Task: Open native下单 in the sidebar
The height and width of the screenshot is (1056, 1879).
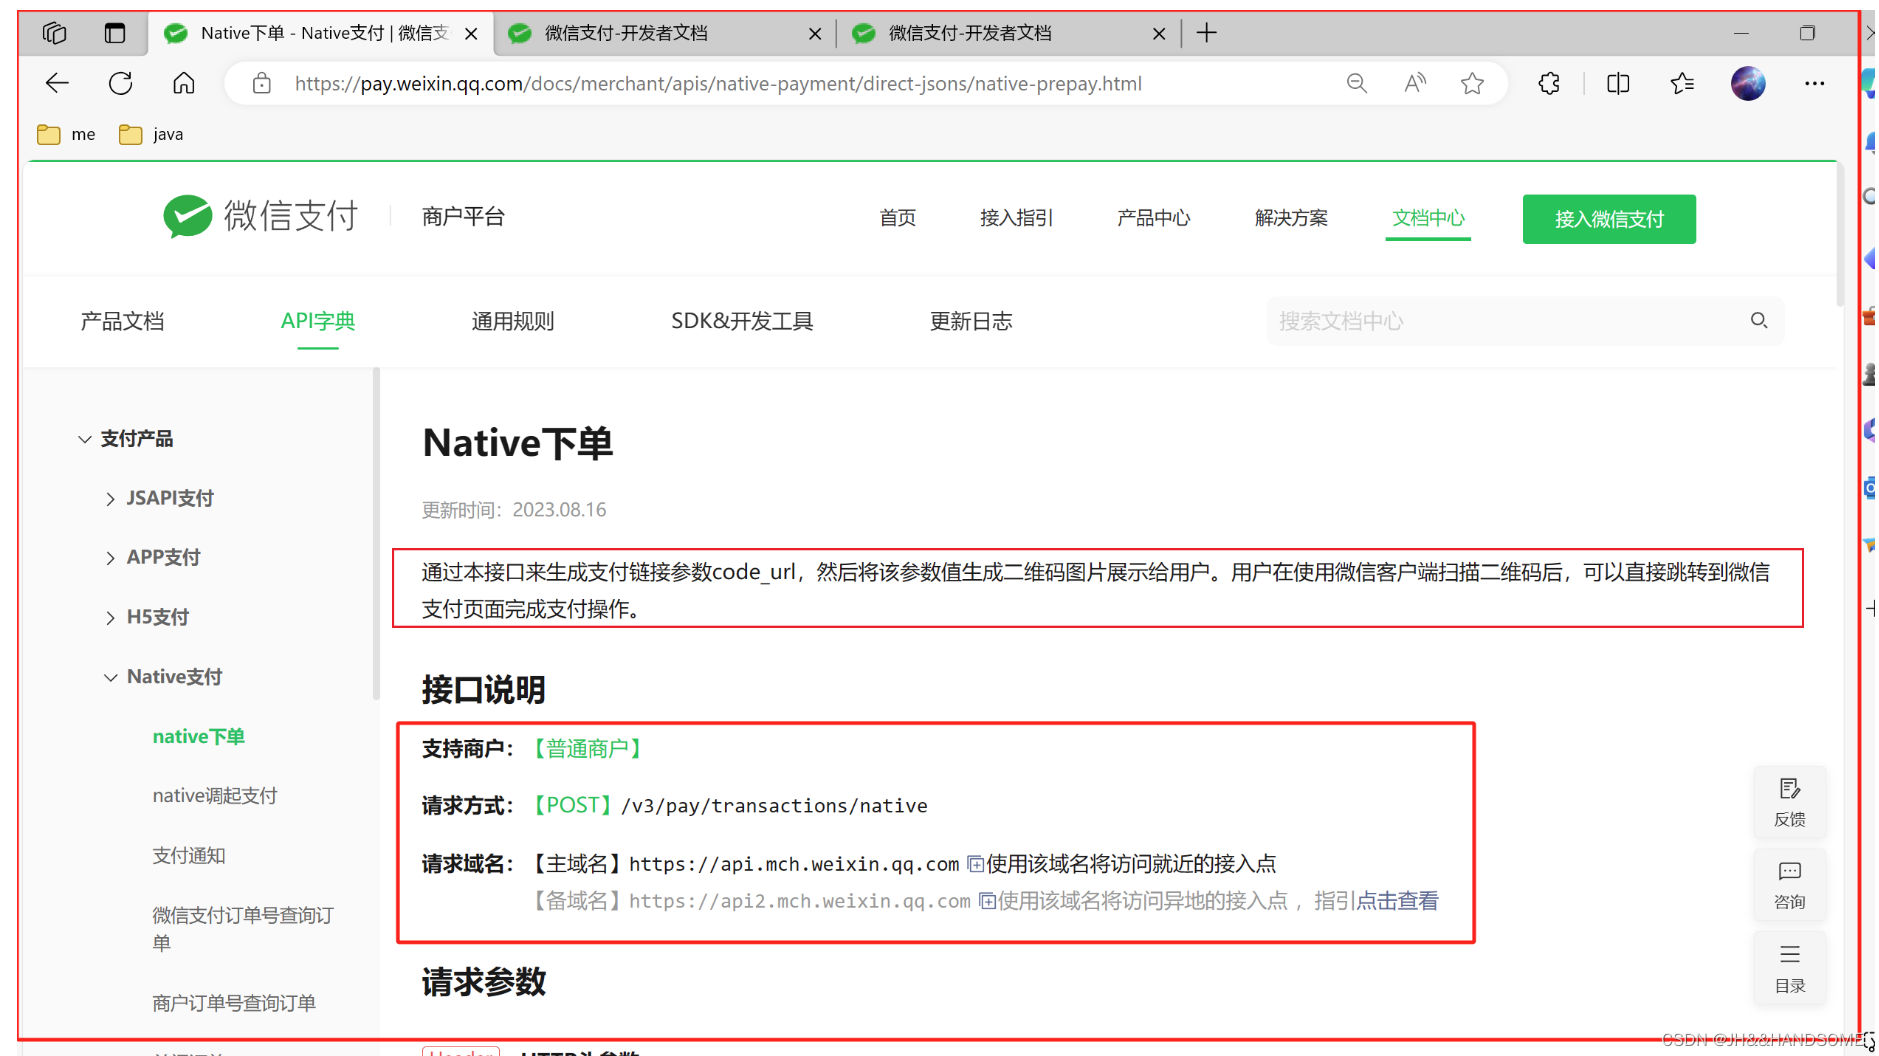Action: pos(198,737)
